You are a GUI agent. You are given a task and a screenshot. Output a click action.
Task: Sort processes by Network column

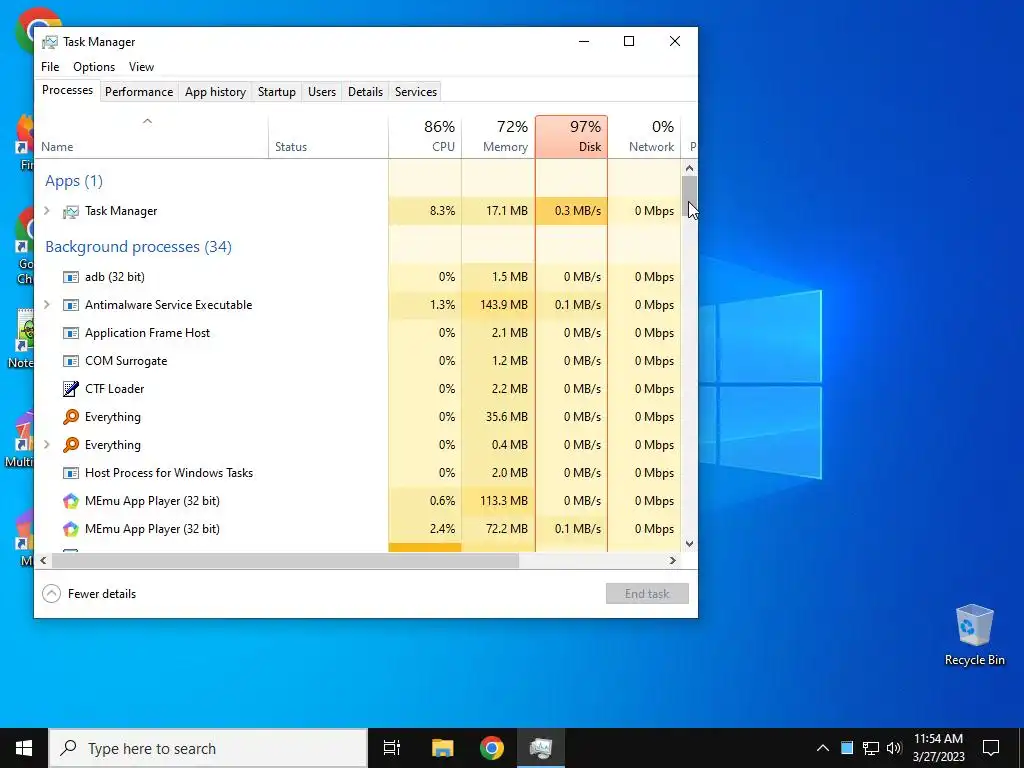(645, 137)
